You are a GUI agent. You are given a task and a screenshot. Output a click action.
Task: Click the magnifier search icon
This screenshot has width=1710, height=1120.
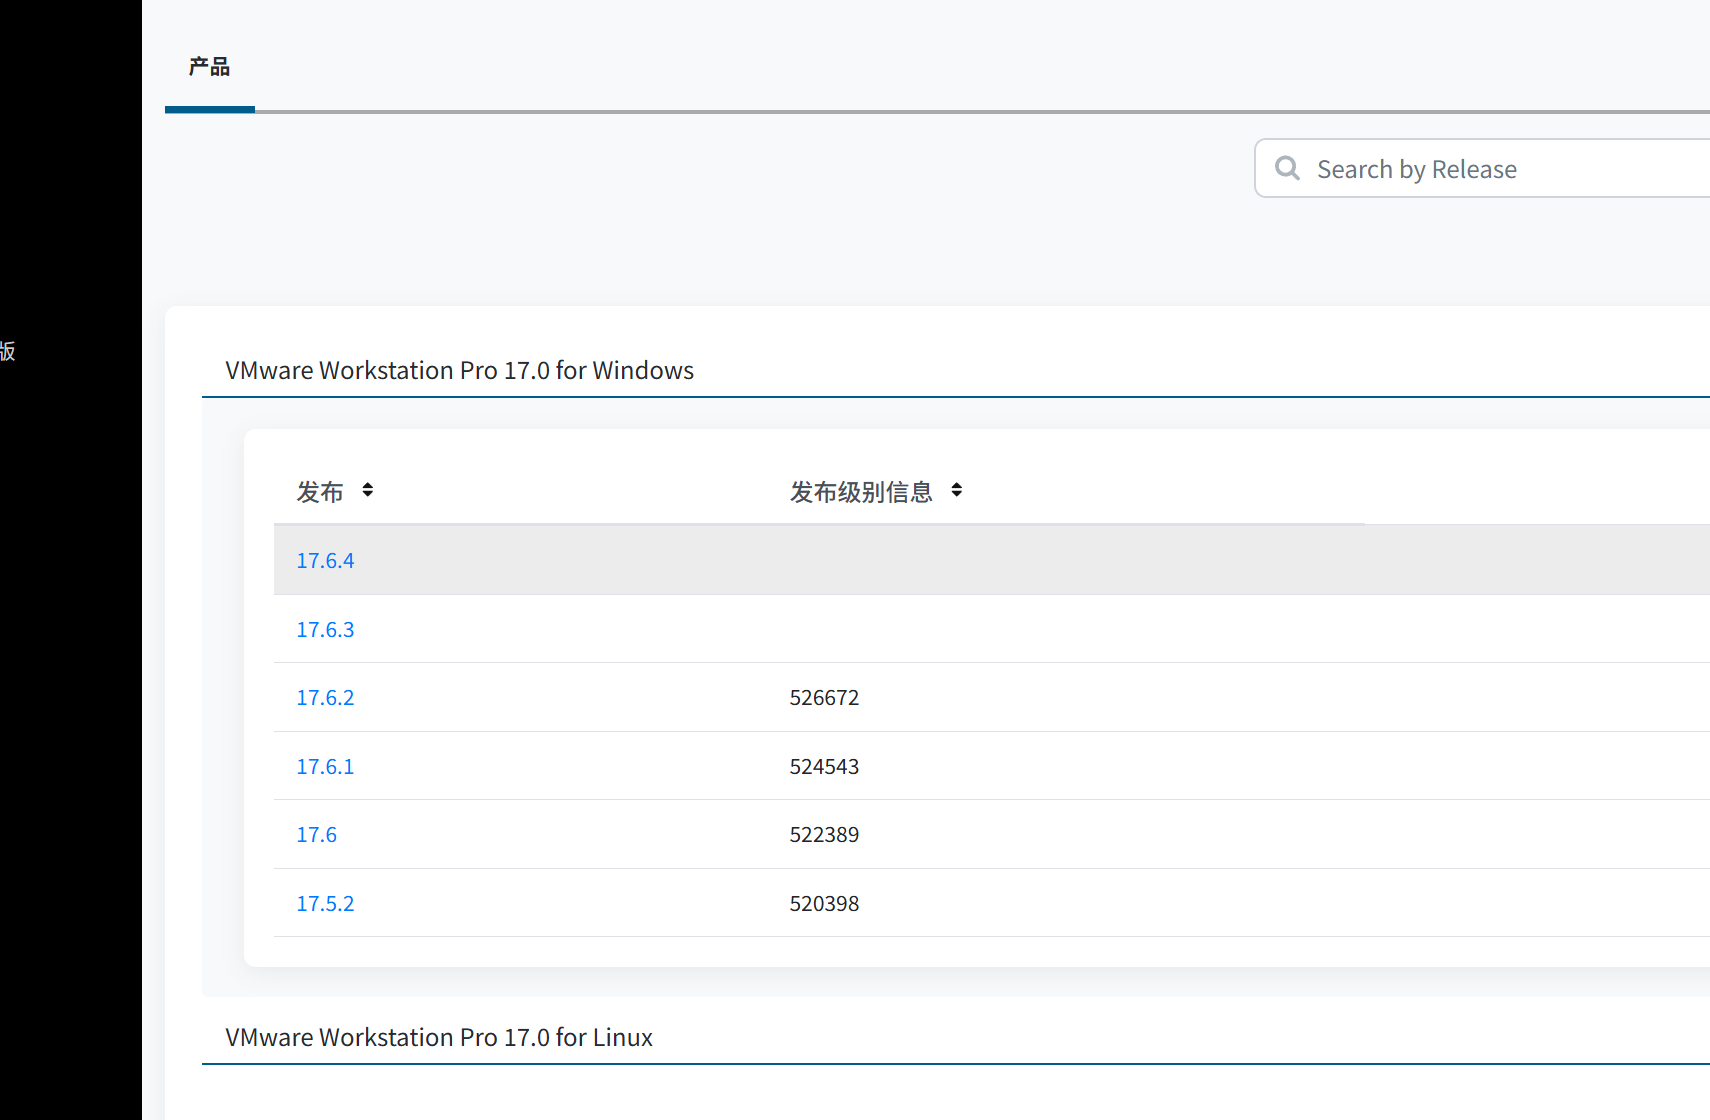[x=1287, y=168]
